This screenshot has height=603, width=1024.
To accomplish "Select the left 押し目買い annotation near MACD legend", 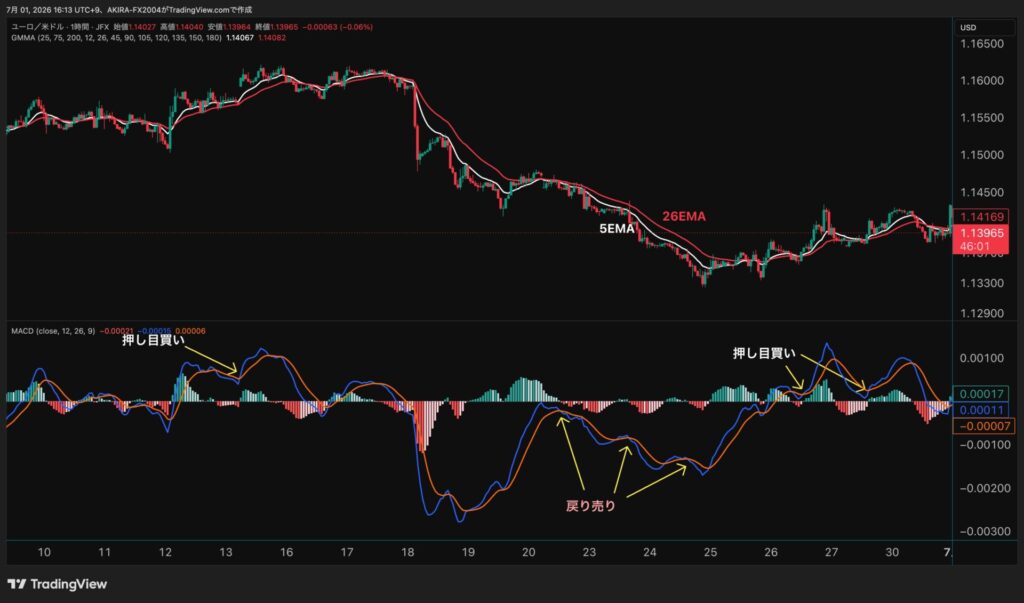I will point(153,340).
